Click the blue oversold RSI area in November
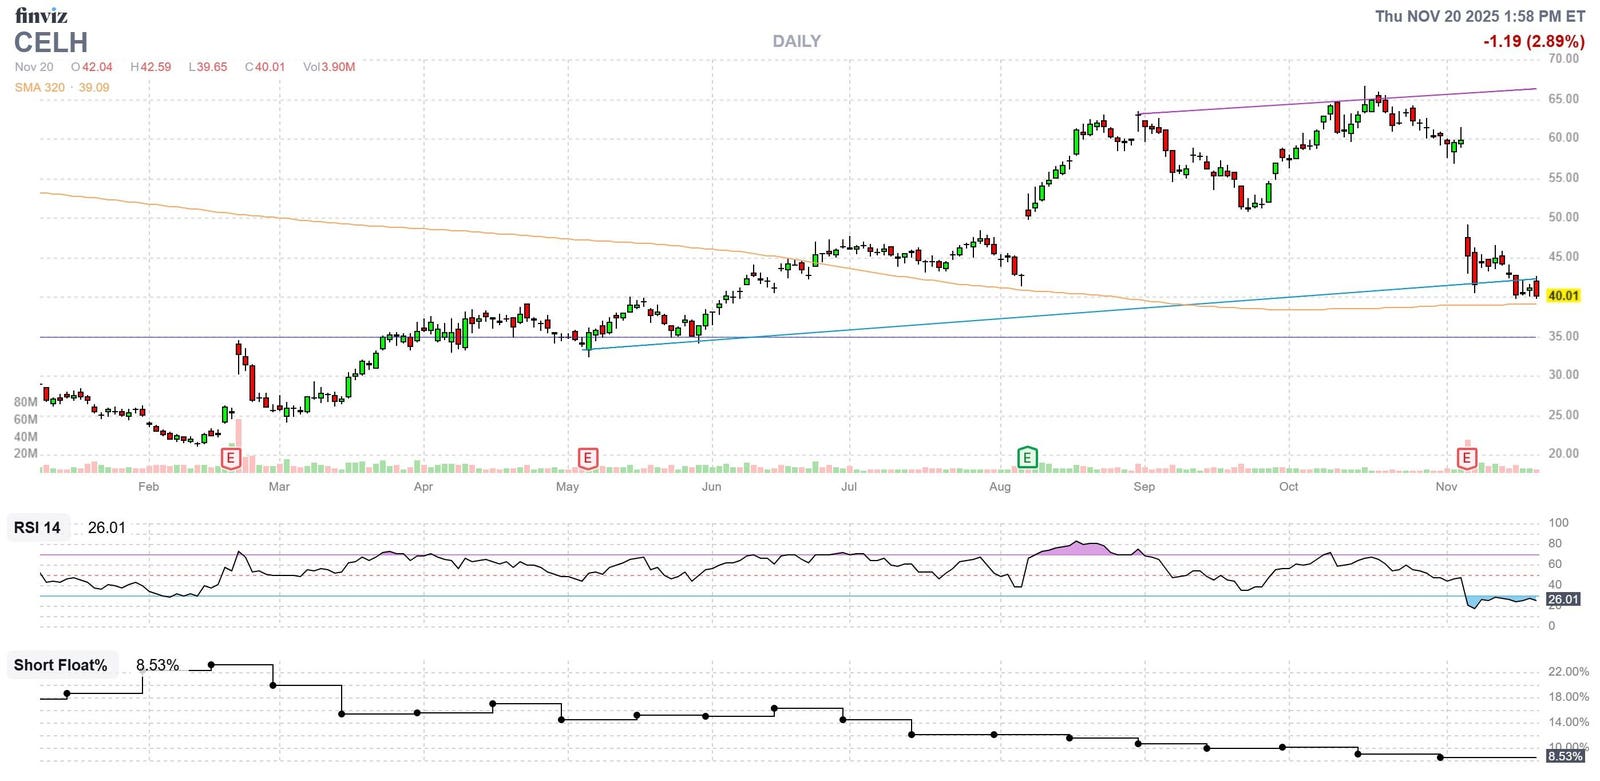 (1500, 600)
